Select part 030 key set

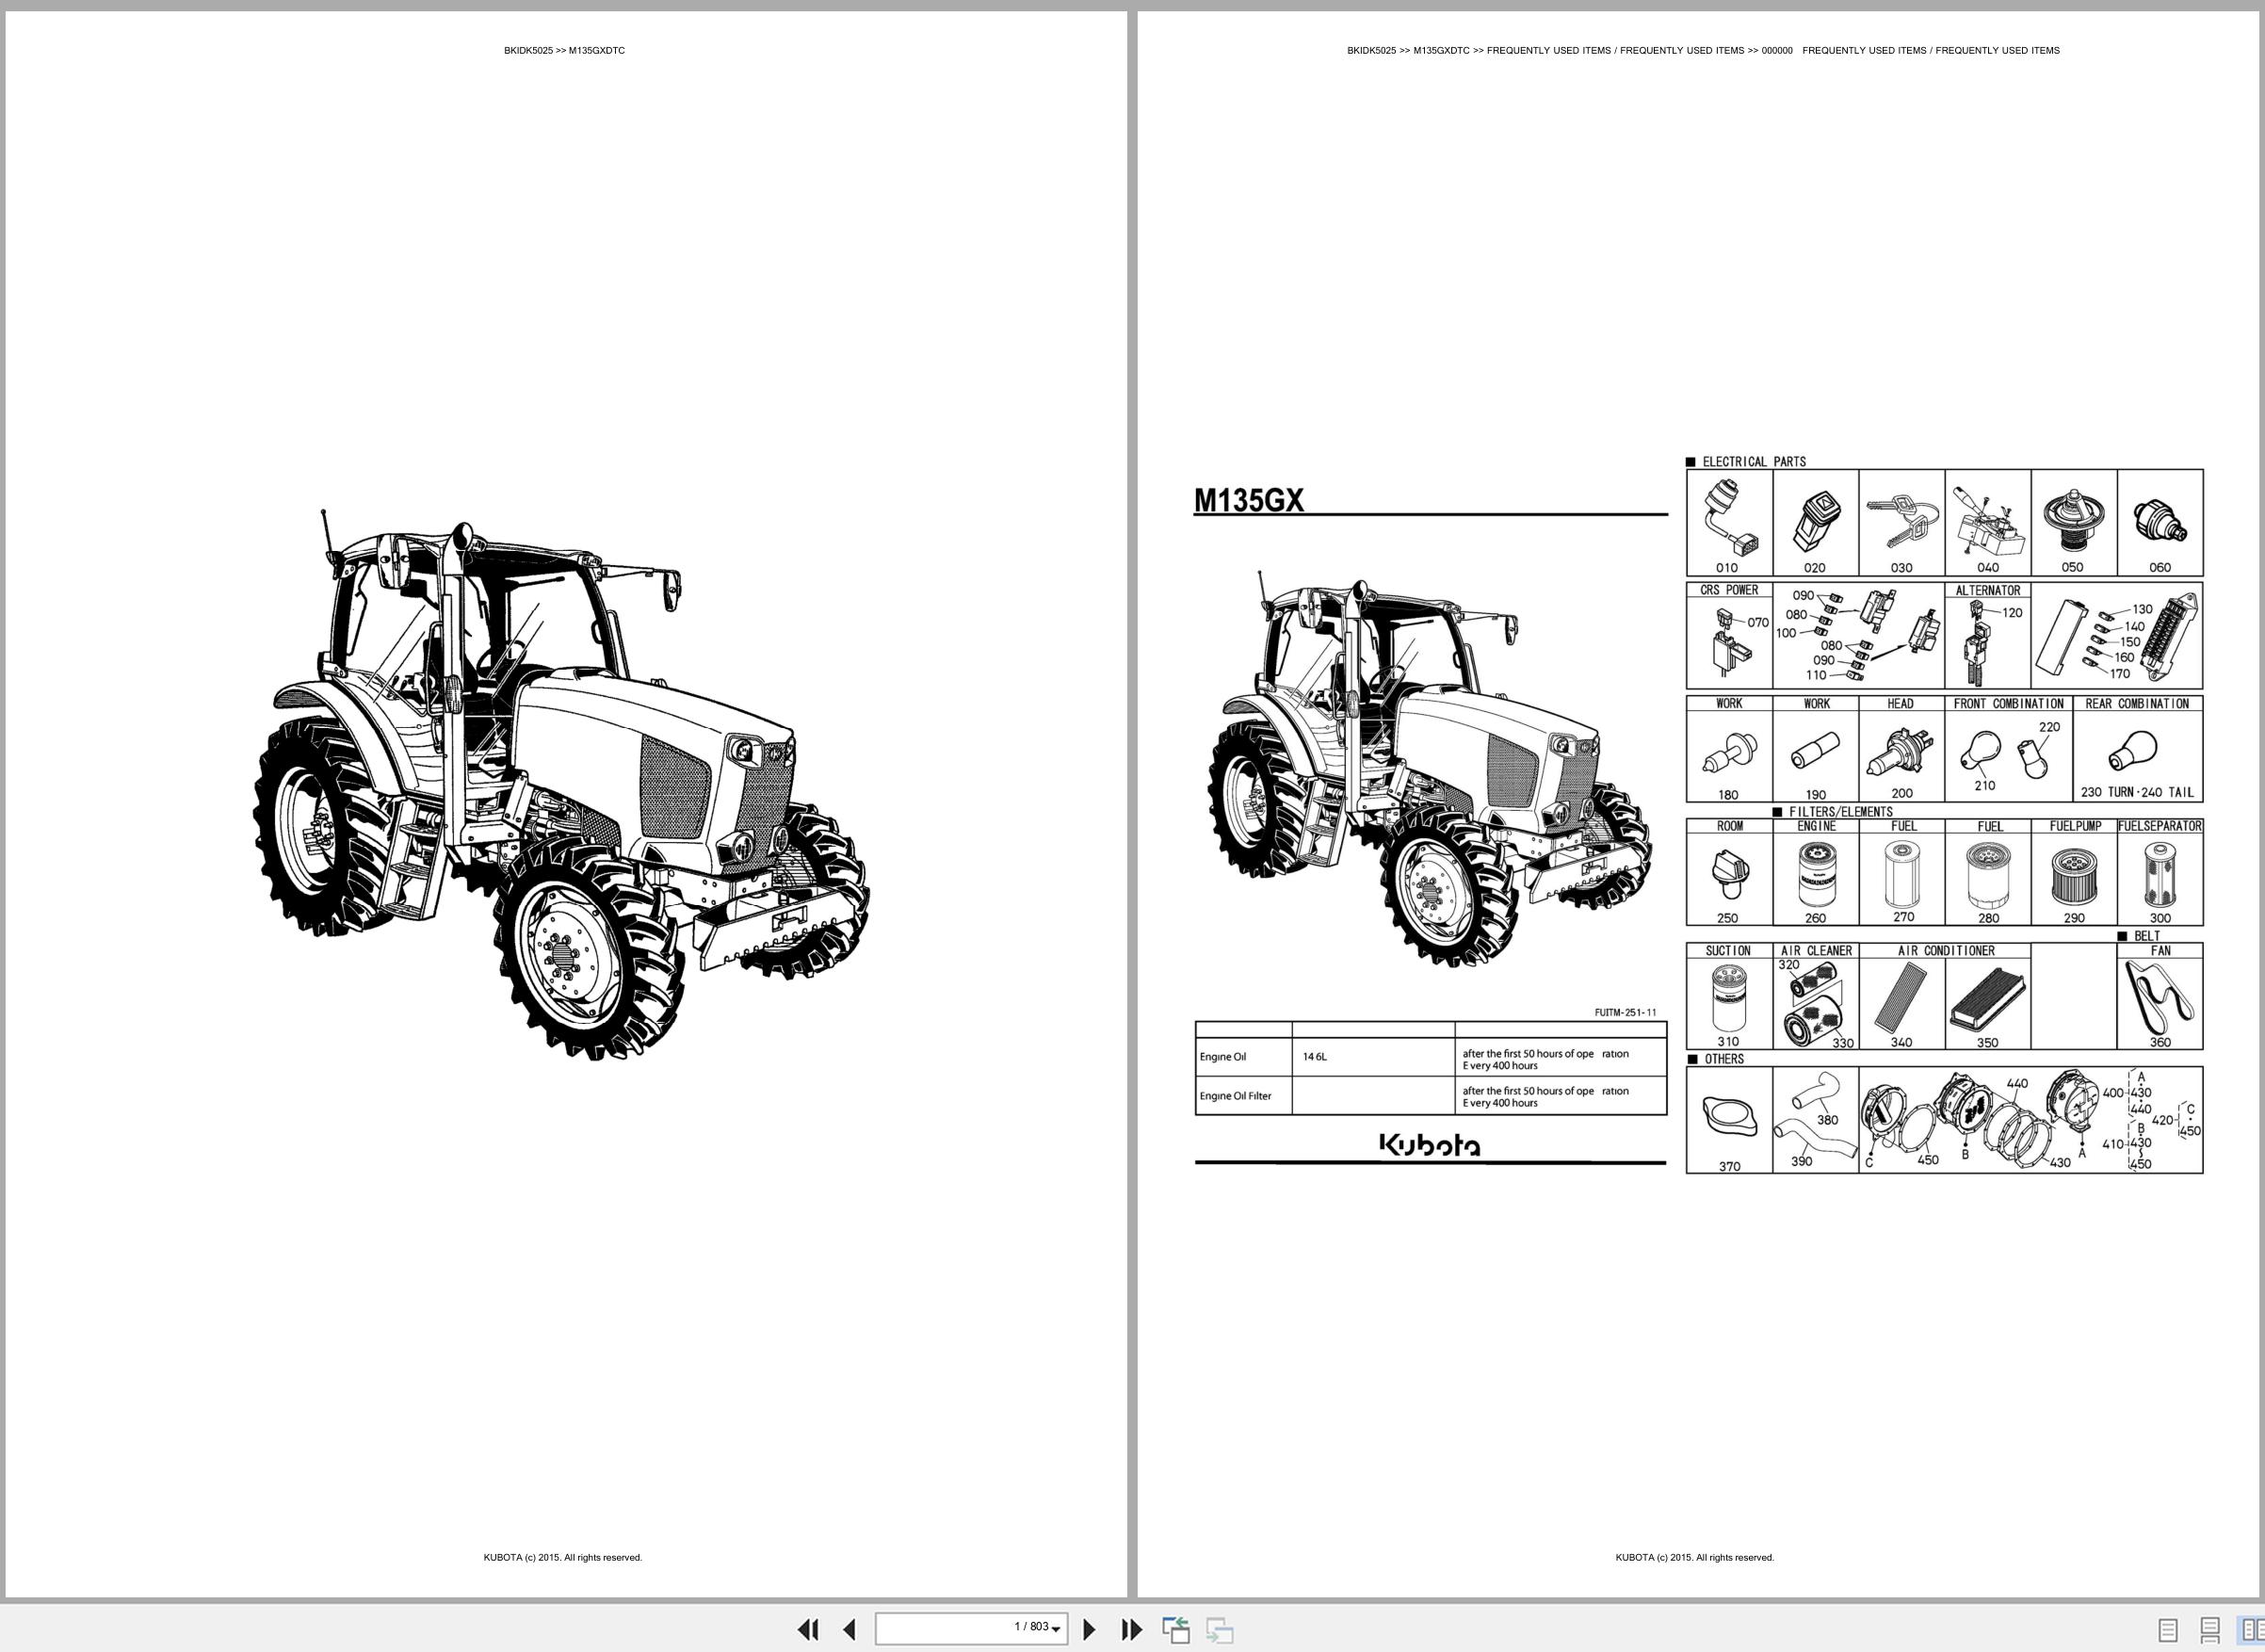pos(1901,522)
